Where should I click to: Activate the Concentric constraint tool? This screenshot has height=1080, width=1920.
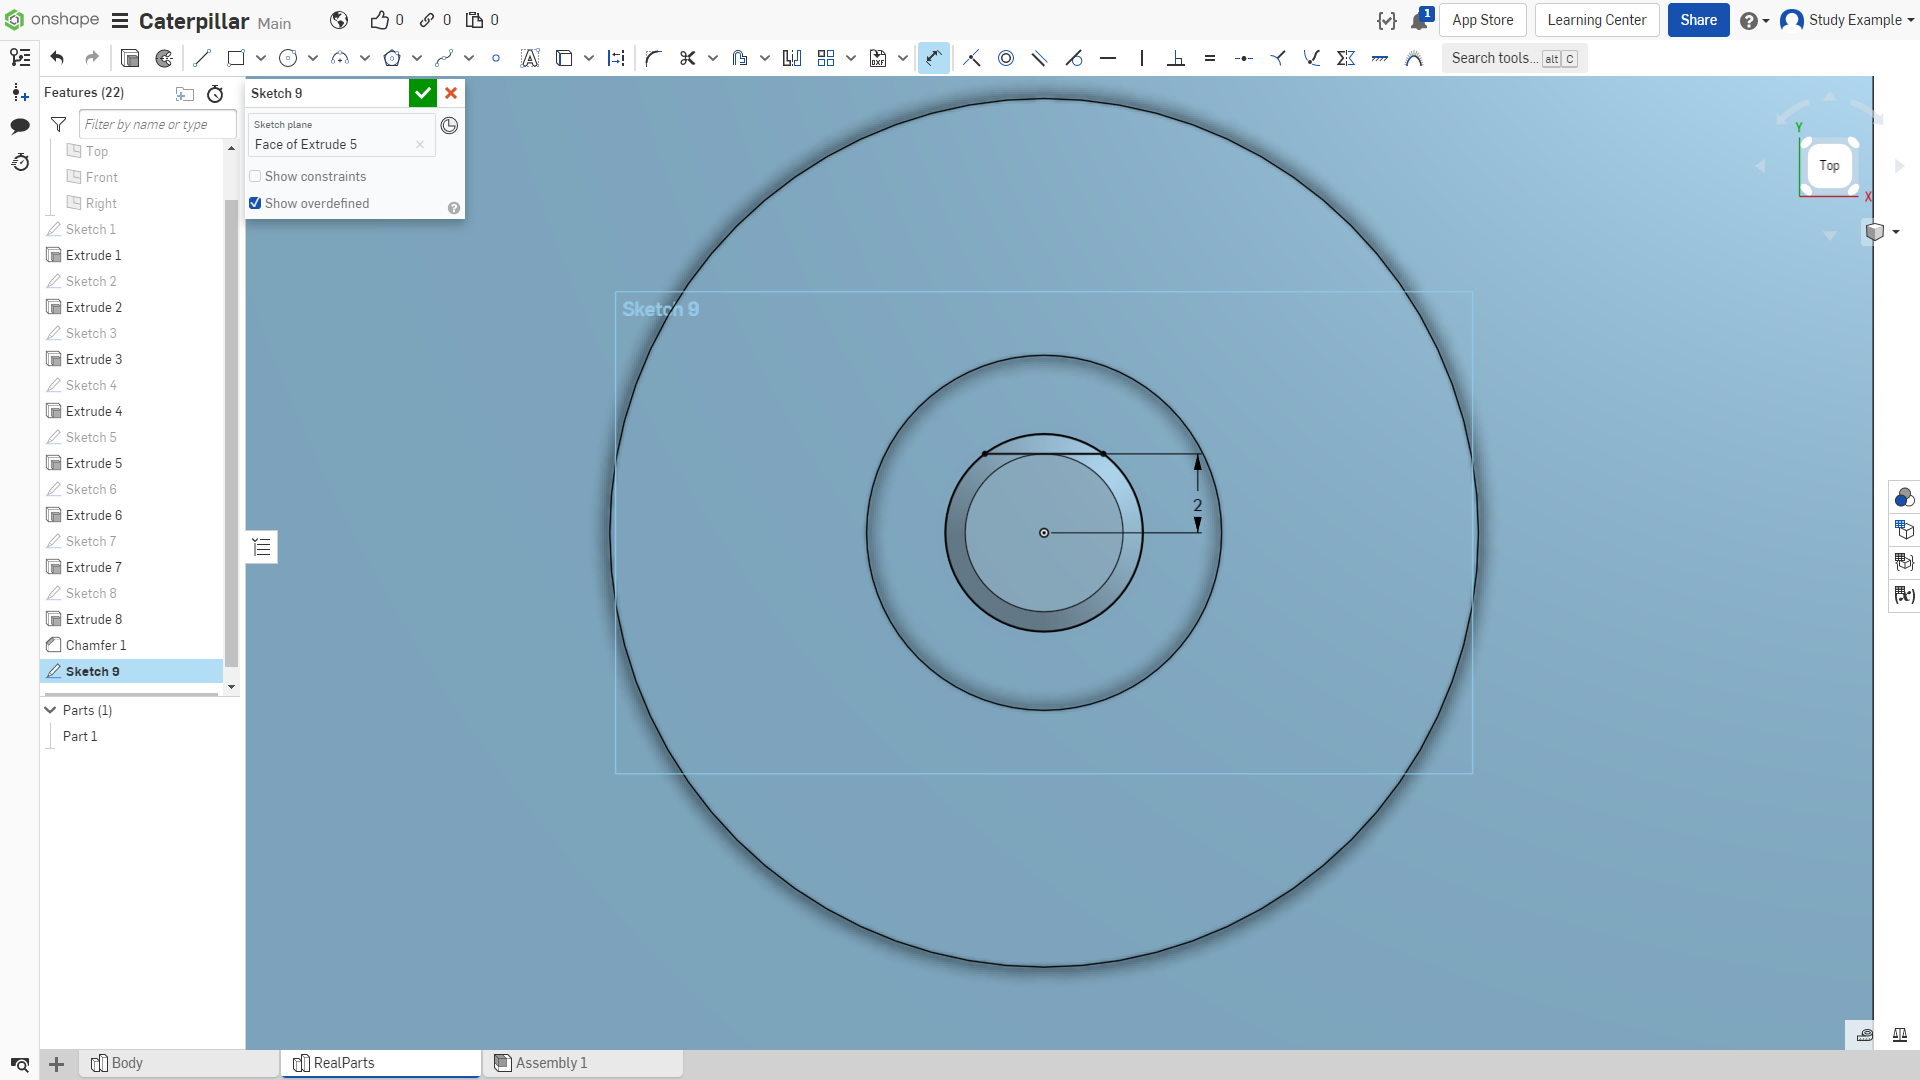point(1006,58)
